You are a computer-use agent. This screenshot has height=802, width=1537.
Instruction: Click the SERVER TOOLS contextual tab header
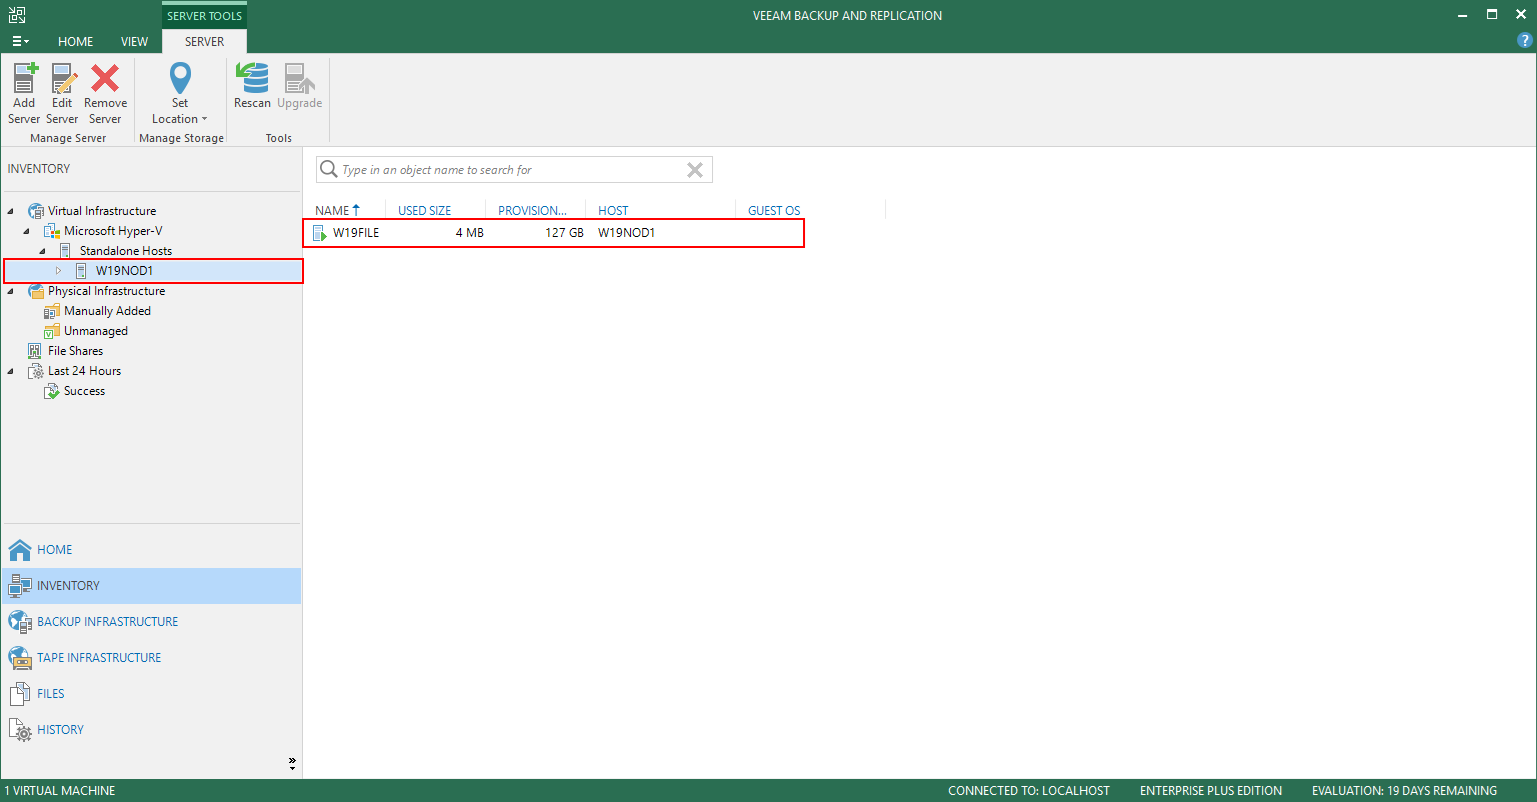point(204,16)
